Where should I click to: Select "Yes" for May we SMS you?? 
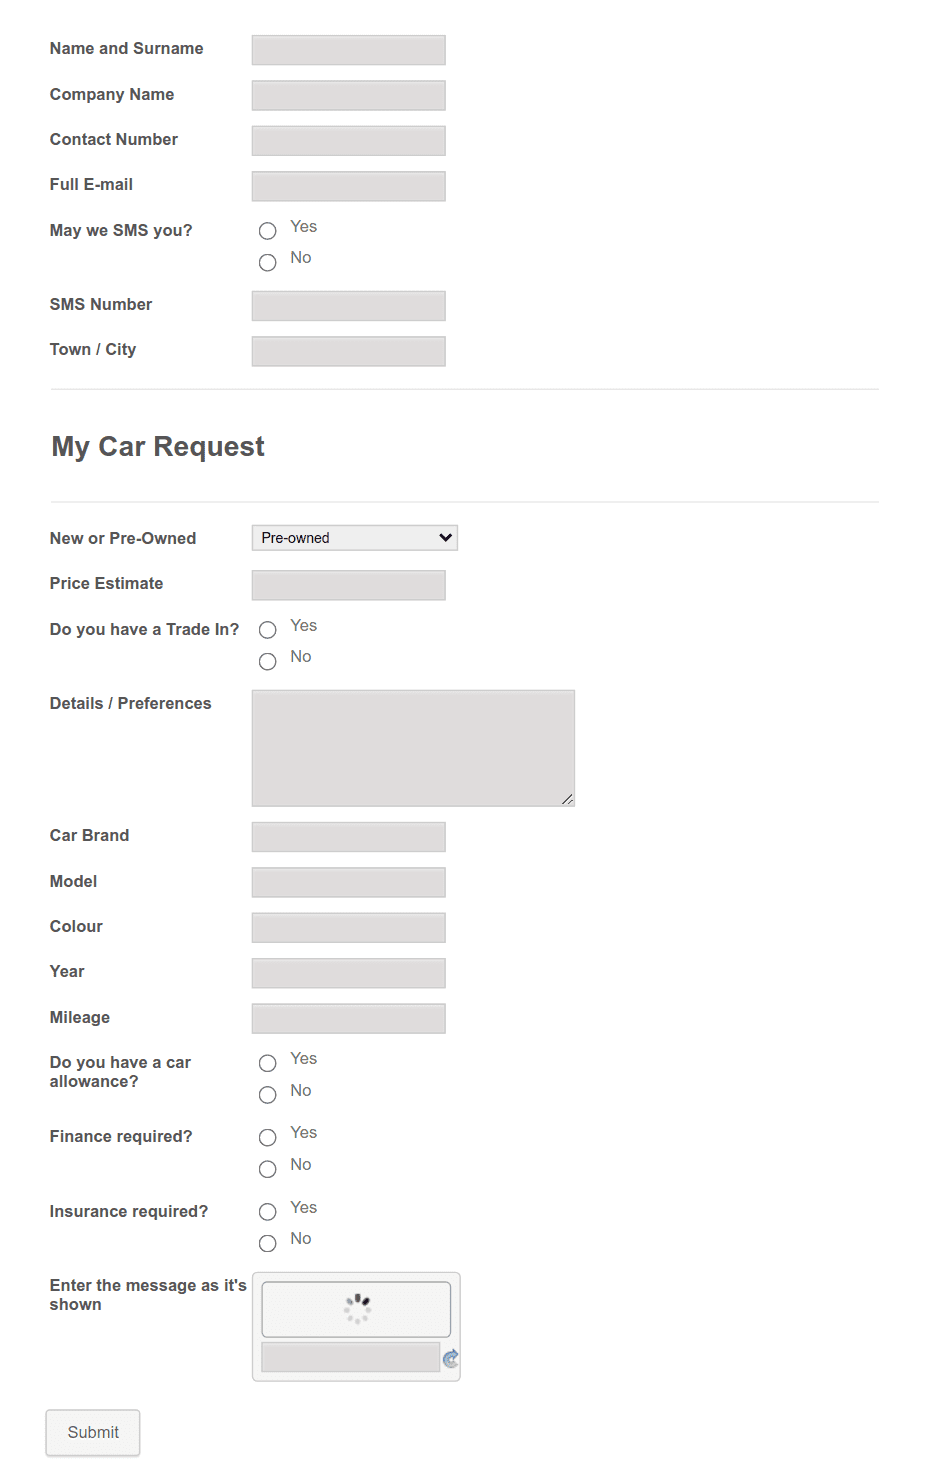pos(267,231)
